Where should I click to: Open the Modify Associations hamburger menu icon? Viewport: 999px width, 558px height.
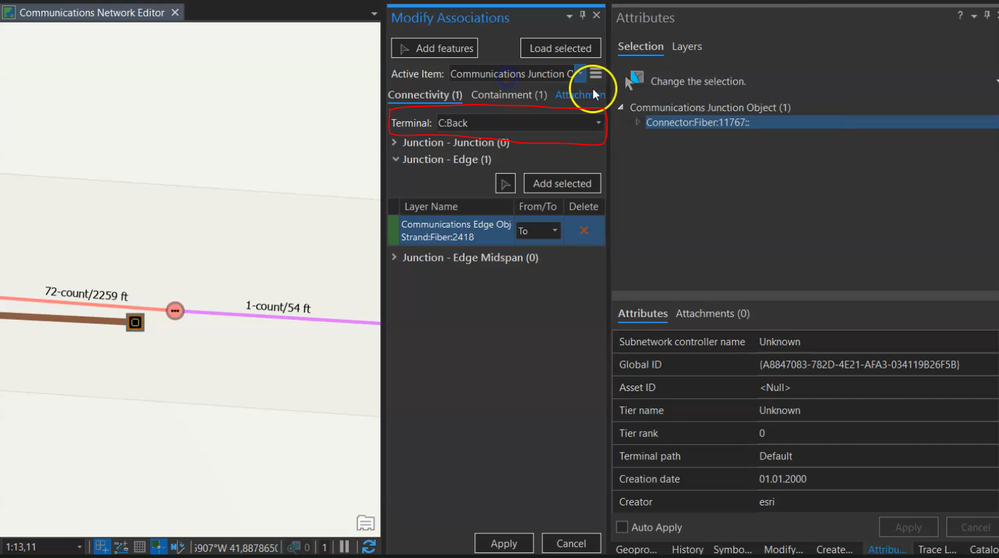click(x=596, y=74)
